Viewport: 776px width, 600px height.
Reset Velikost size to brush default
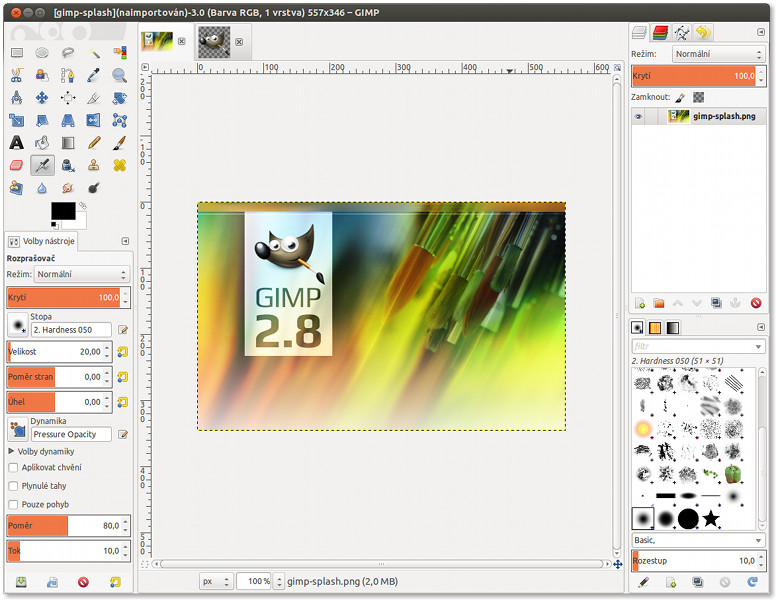click(122, 351)
